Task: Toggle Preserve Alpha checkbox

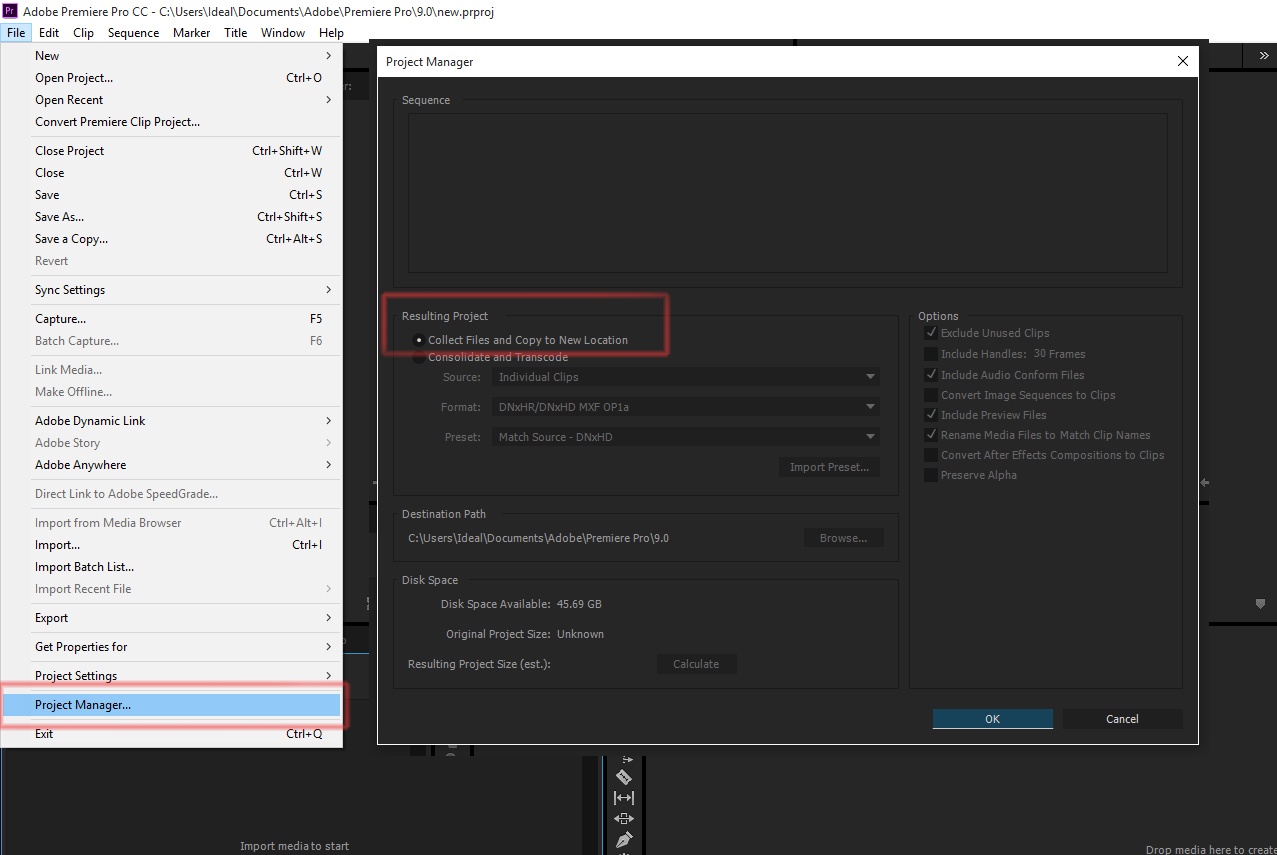Action: click(931, 475)
